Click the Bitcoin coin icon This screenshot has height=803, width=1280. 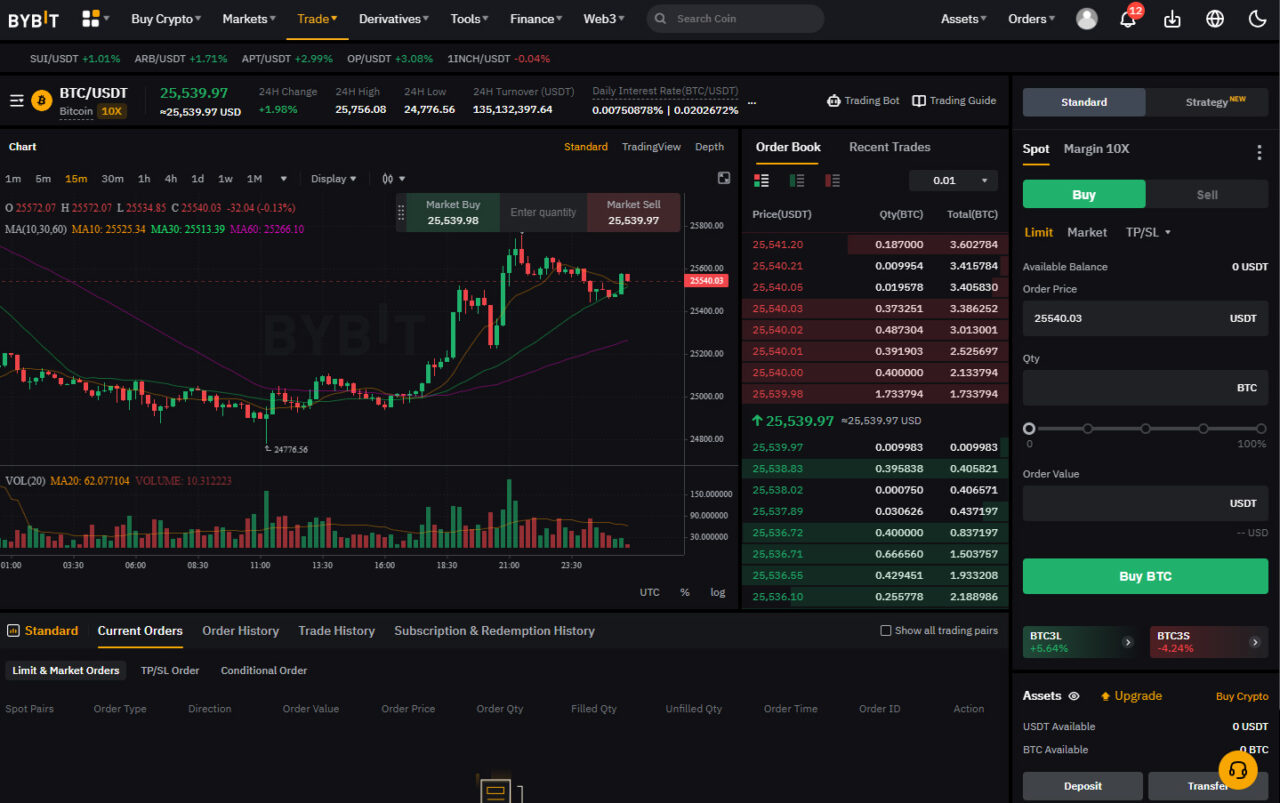pos(42,100)
